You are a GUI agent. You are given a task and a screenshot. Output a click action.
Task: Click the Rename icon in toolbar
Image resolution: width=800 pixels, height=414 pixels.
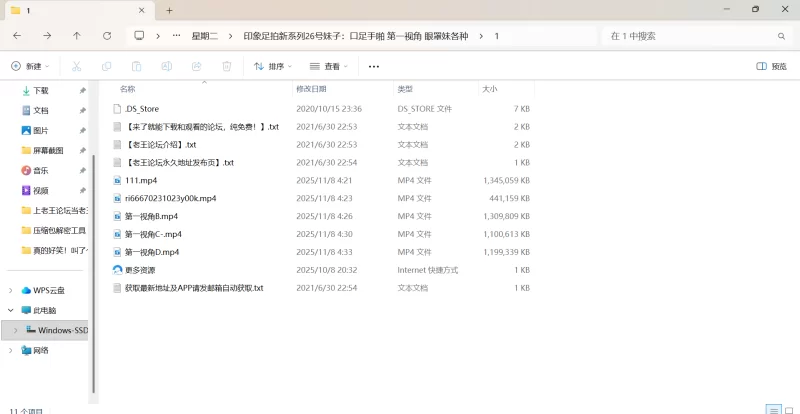pyautogui.click(x=166, y=66)
